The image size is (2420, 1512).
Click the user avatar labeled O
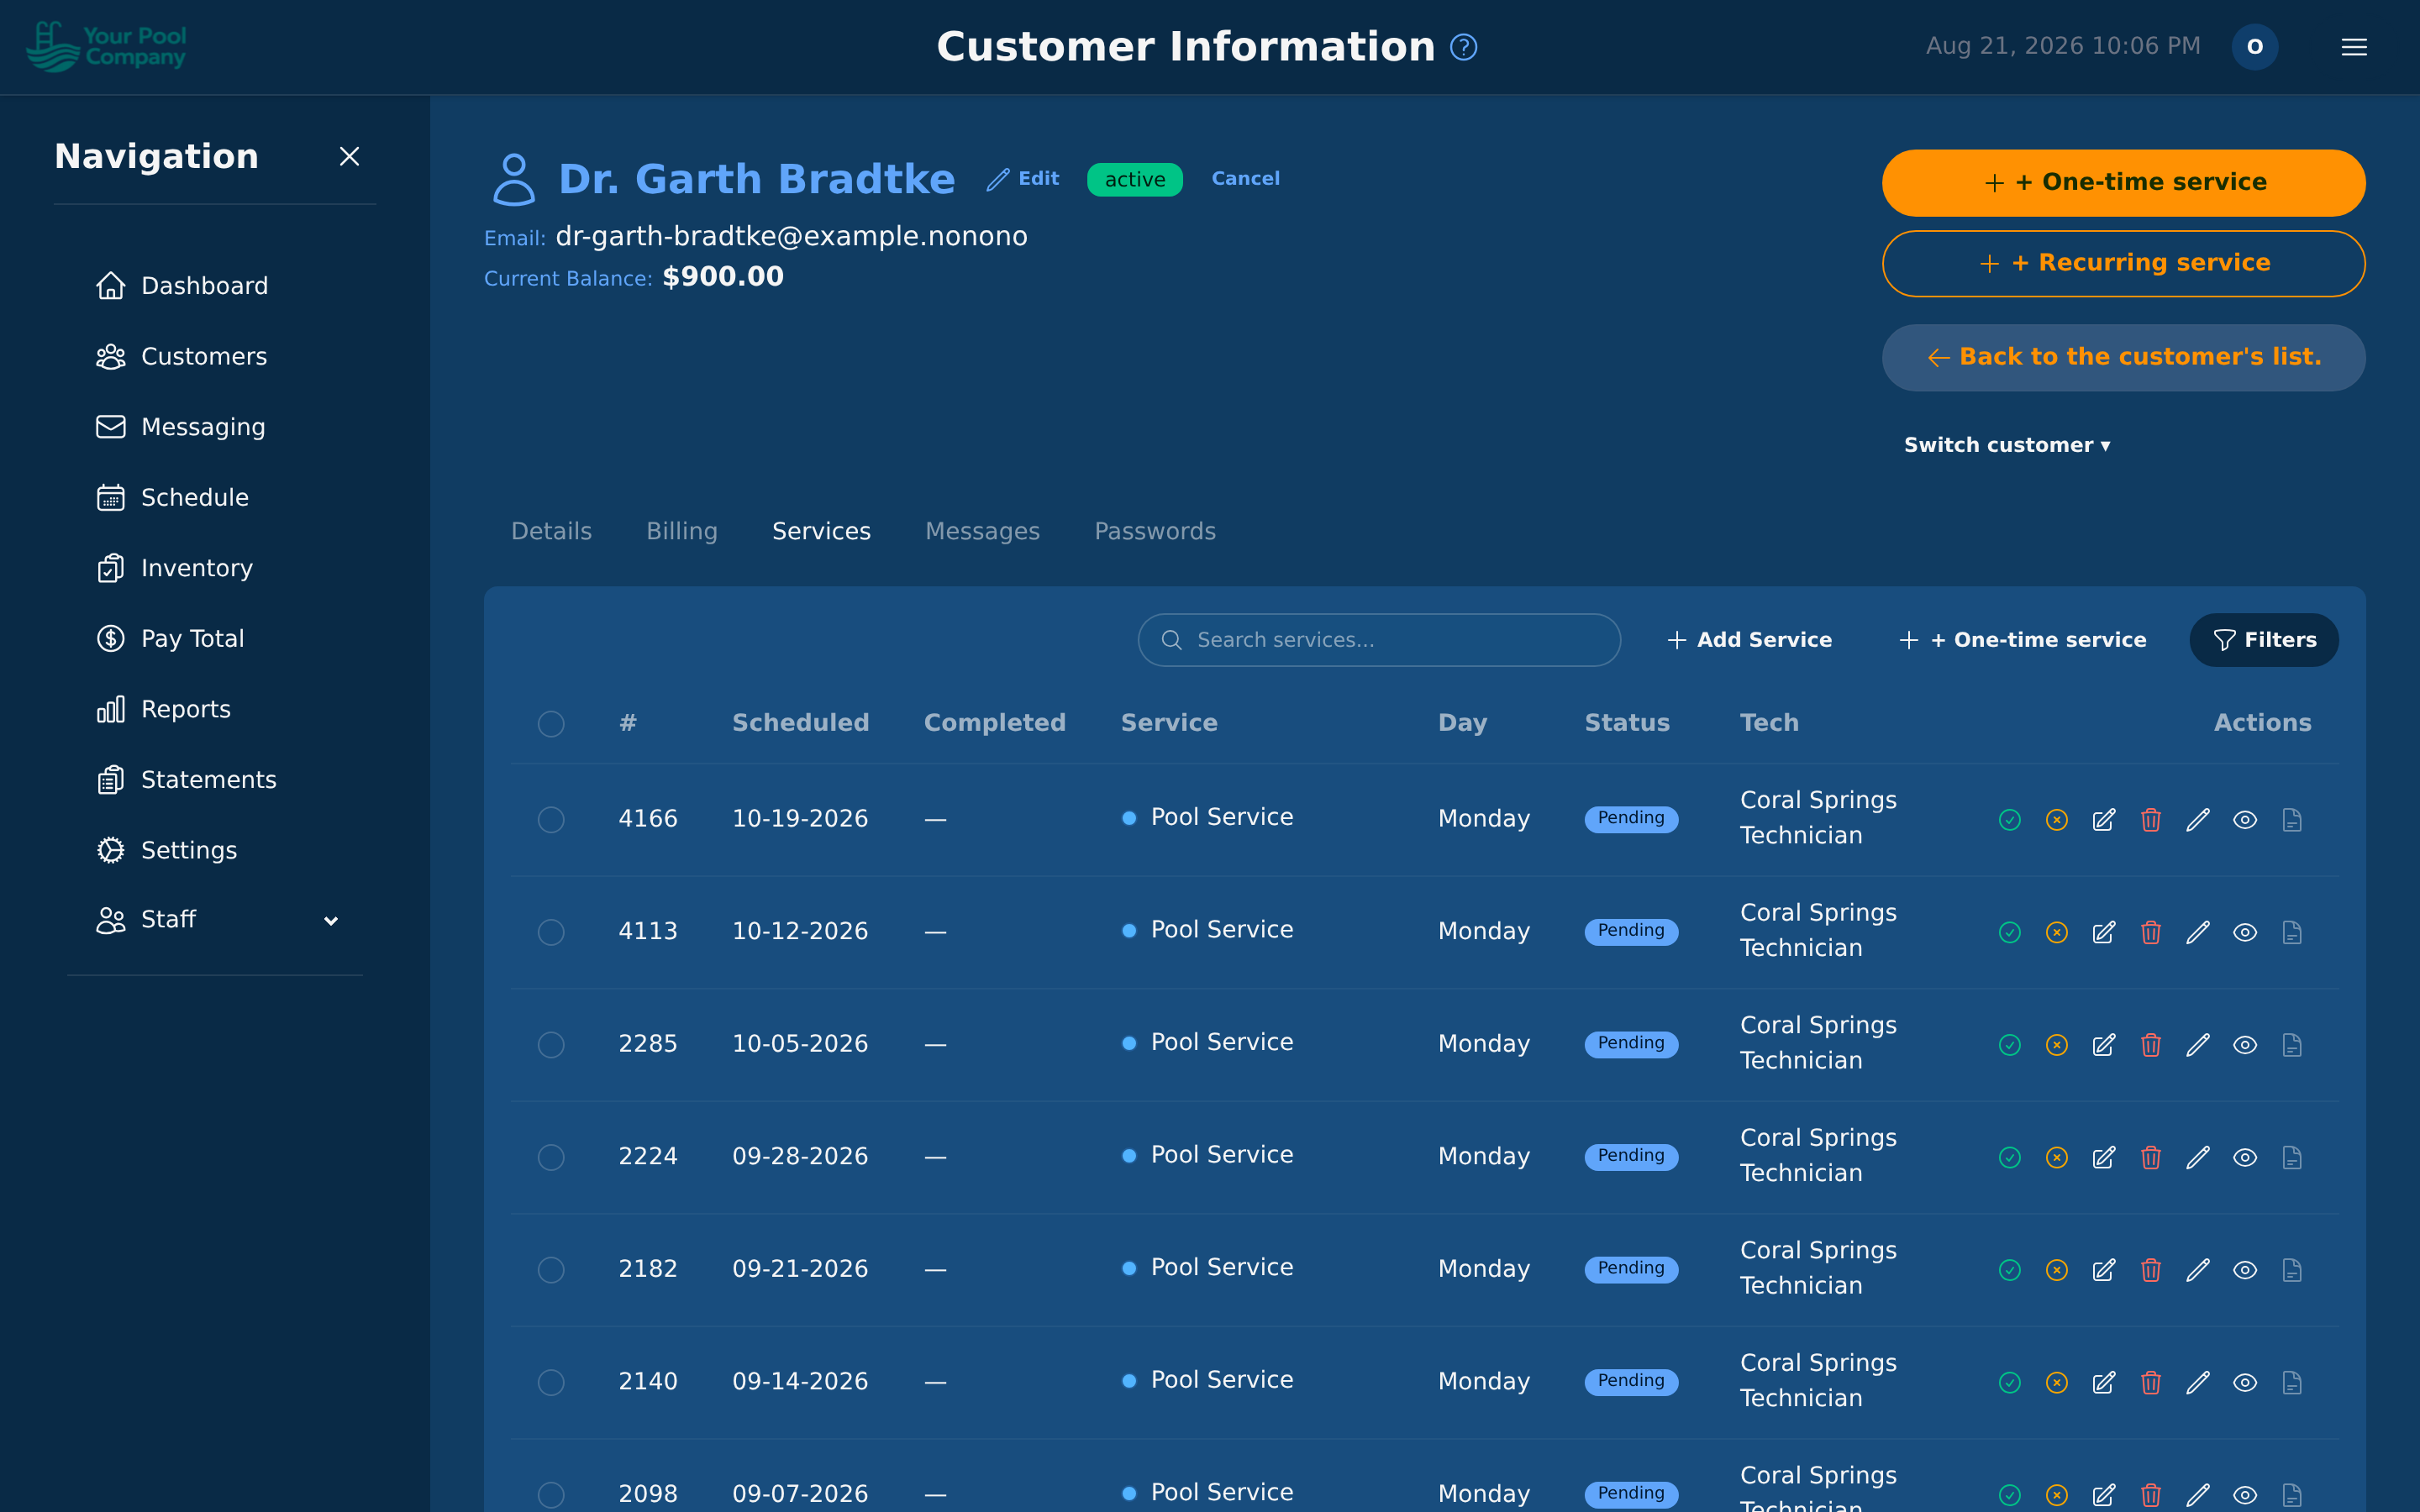(x=2254, y=47)
